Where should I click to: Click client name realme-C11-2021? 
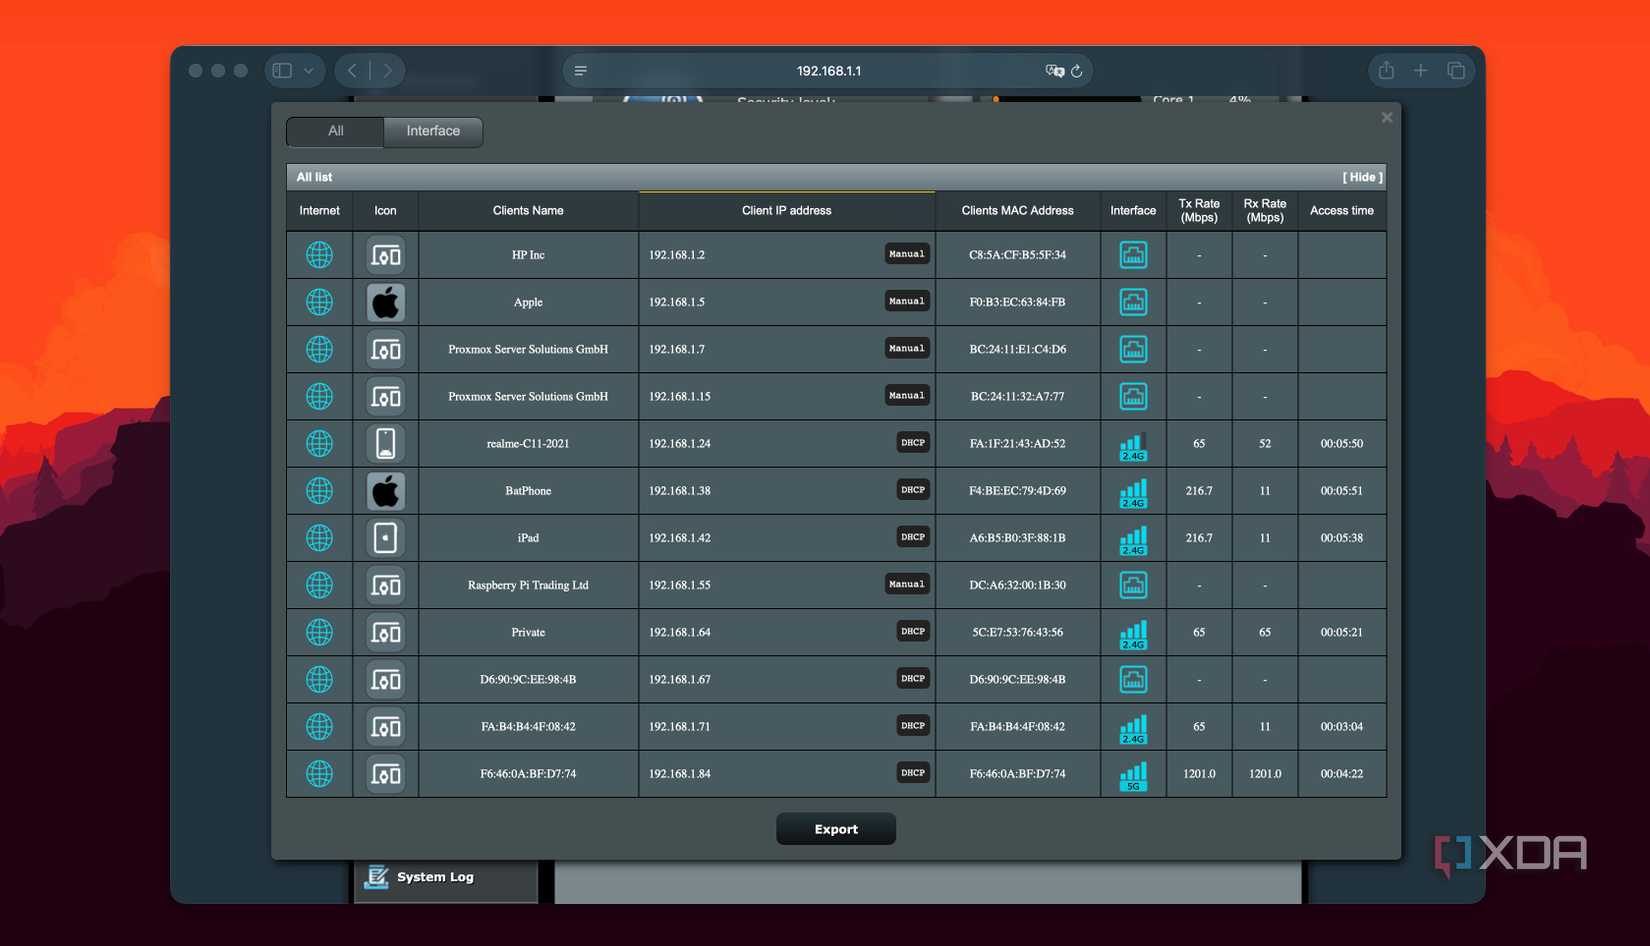pos(528,444)
